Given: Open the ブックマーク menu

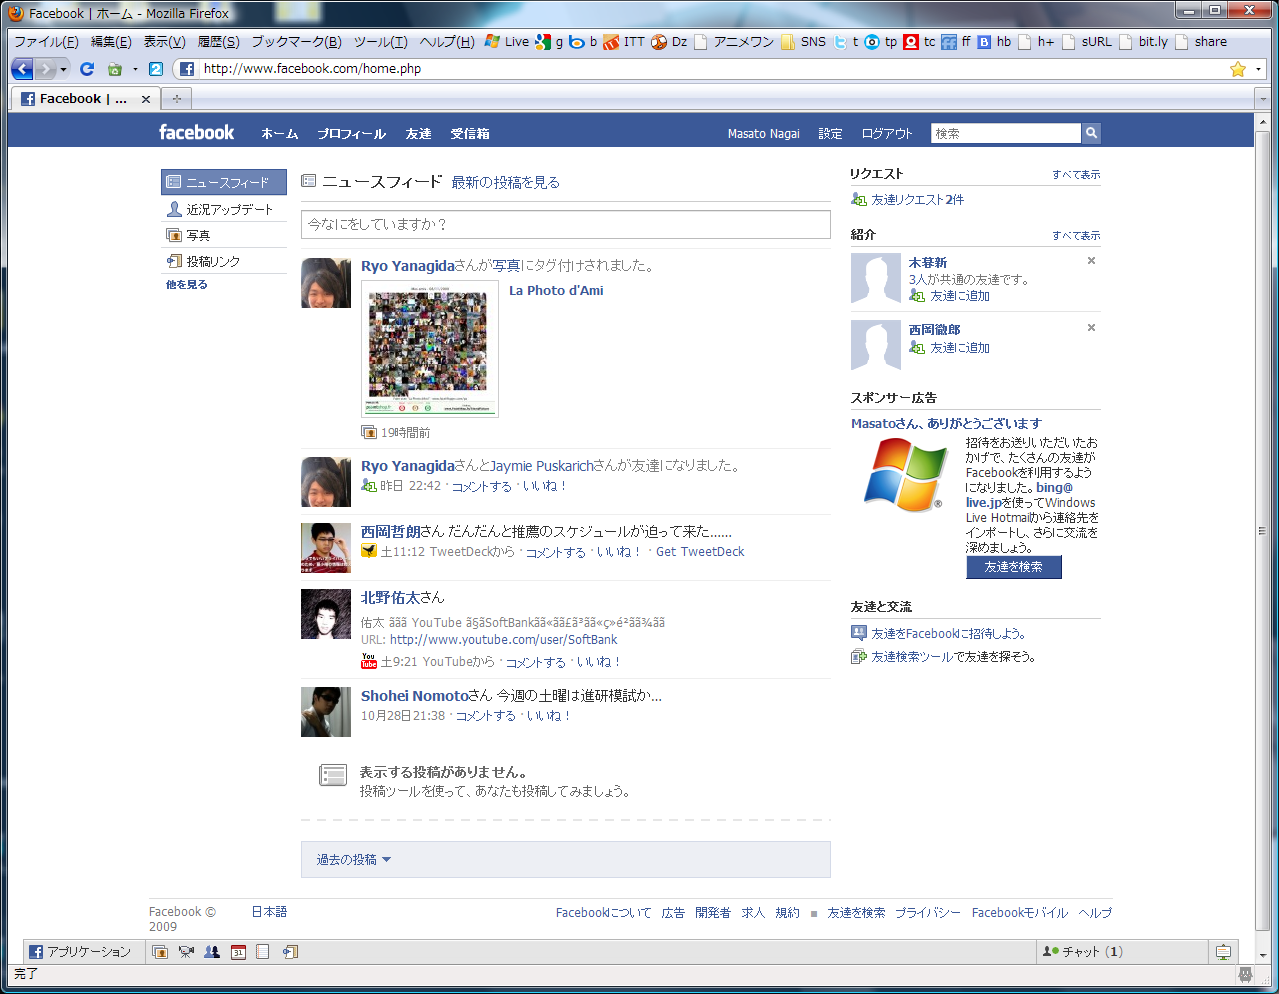Looking at the screenshot, I should click(x=296, y=42).
